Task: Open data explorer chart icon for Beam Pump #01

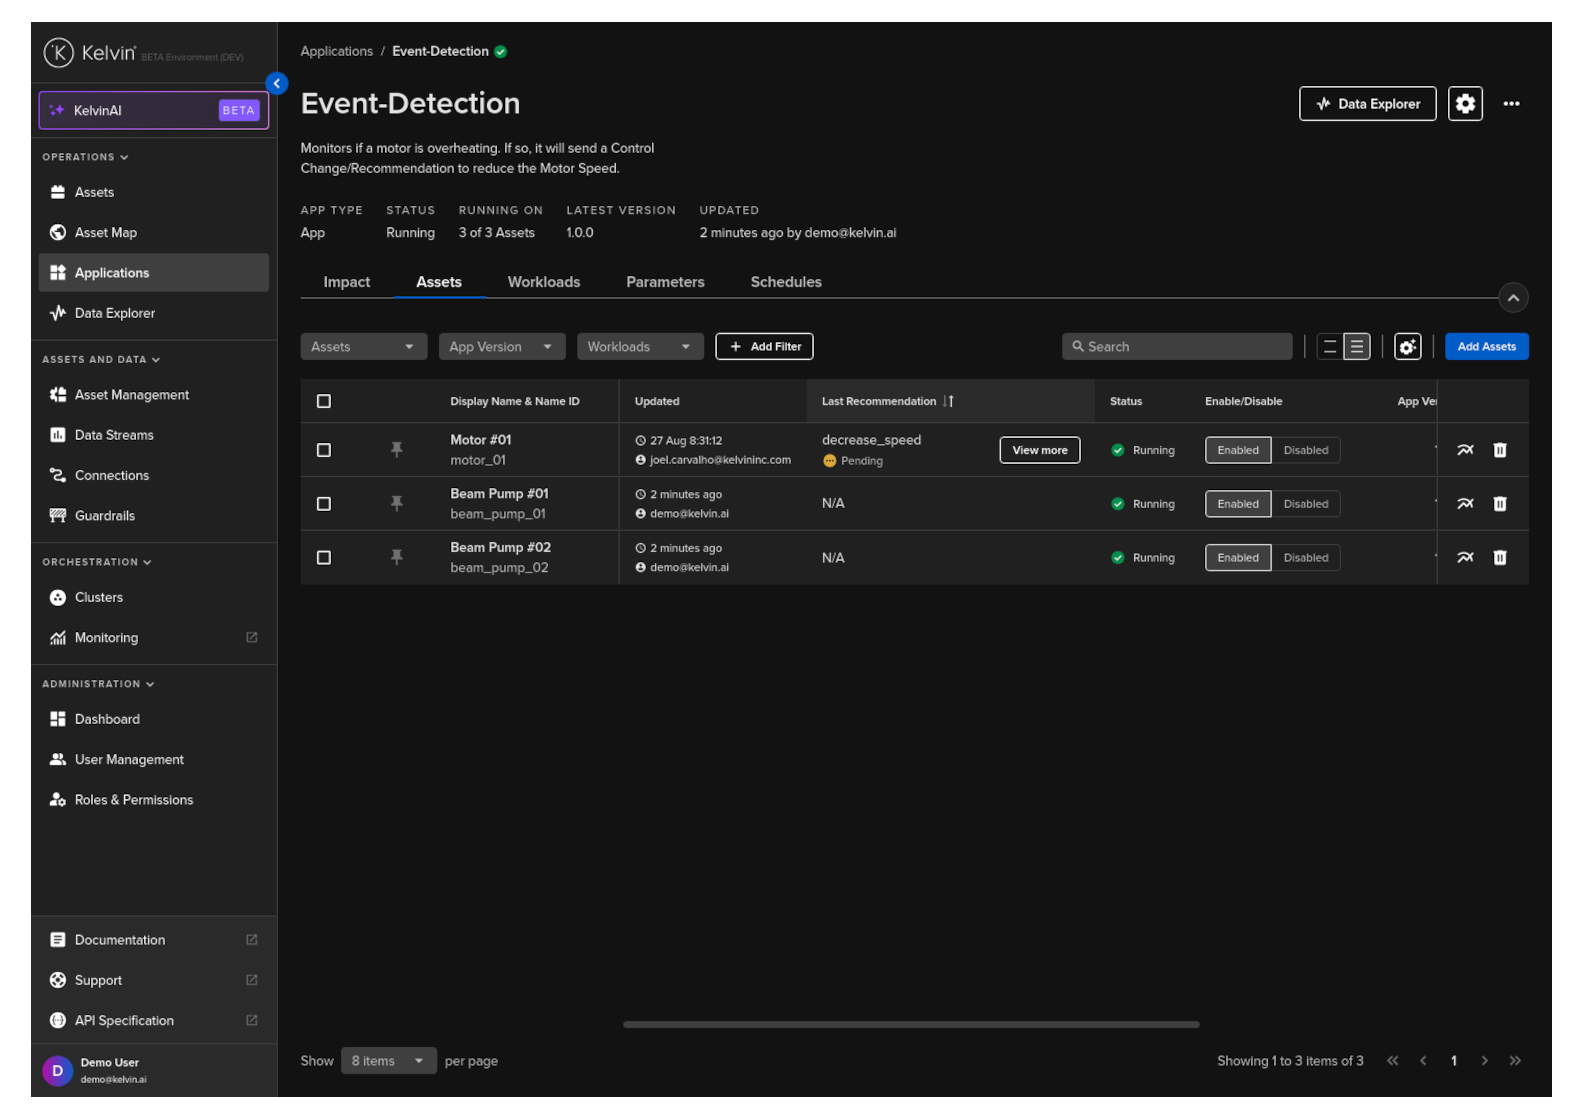Action: pyautogui.click(x=1465, y=504)
